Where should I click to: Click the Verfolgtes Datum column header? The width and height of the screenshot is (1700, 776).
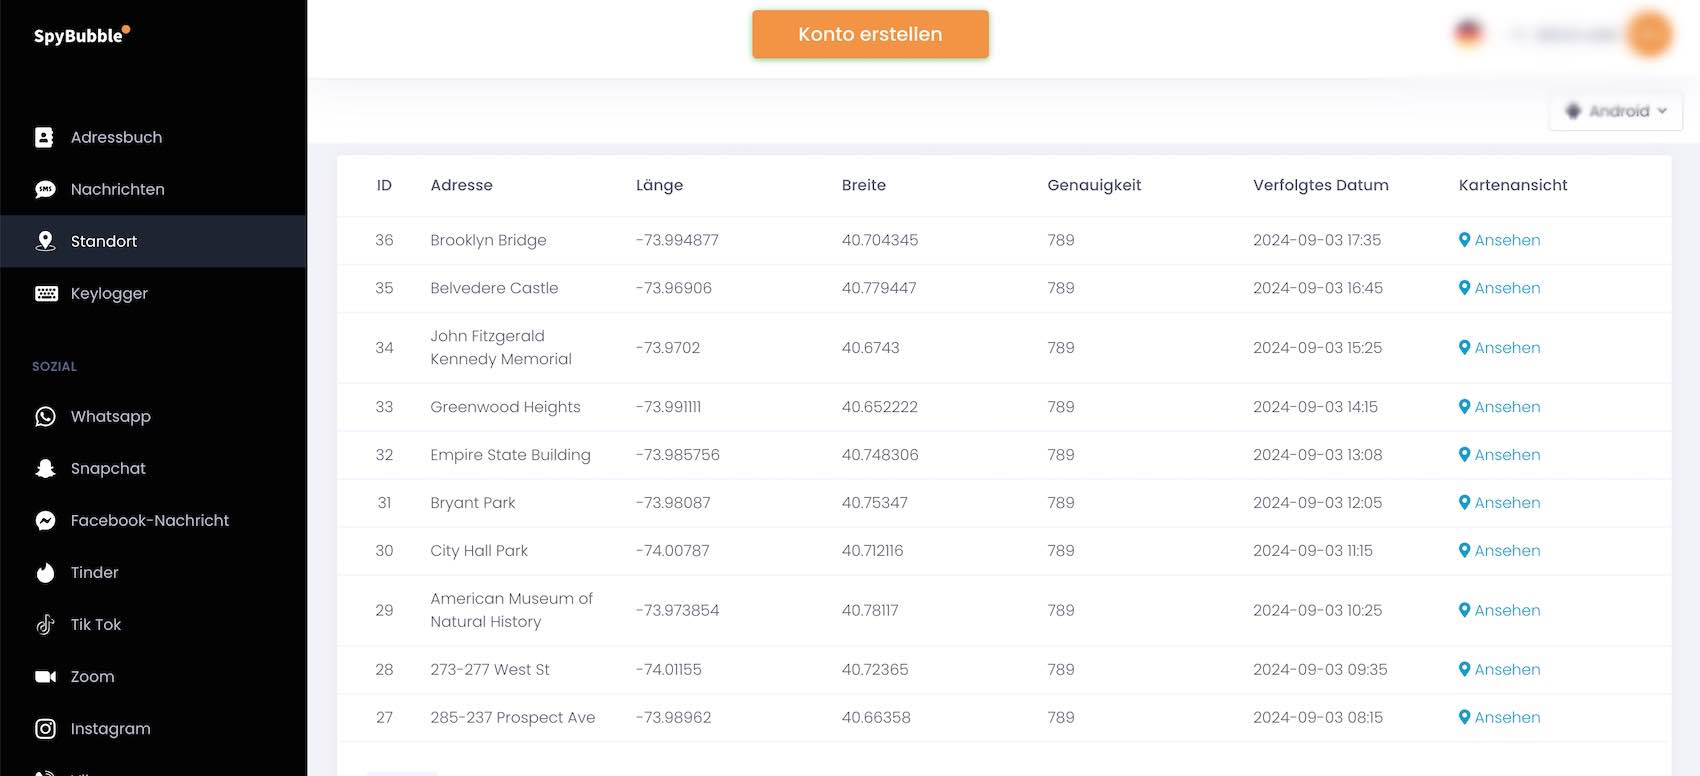point(1321,185)
